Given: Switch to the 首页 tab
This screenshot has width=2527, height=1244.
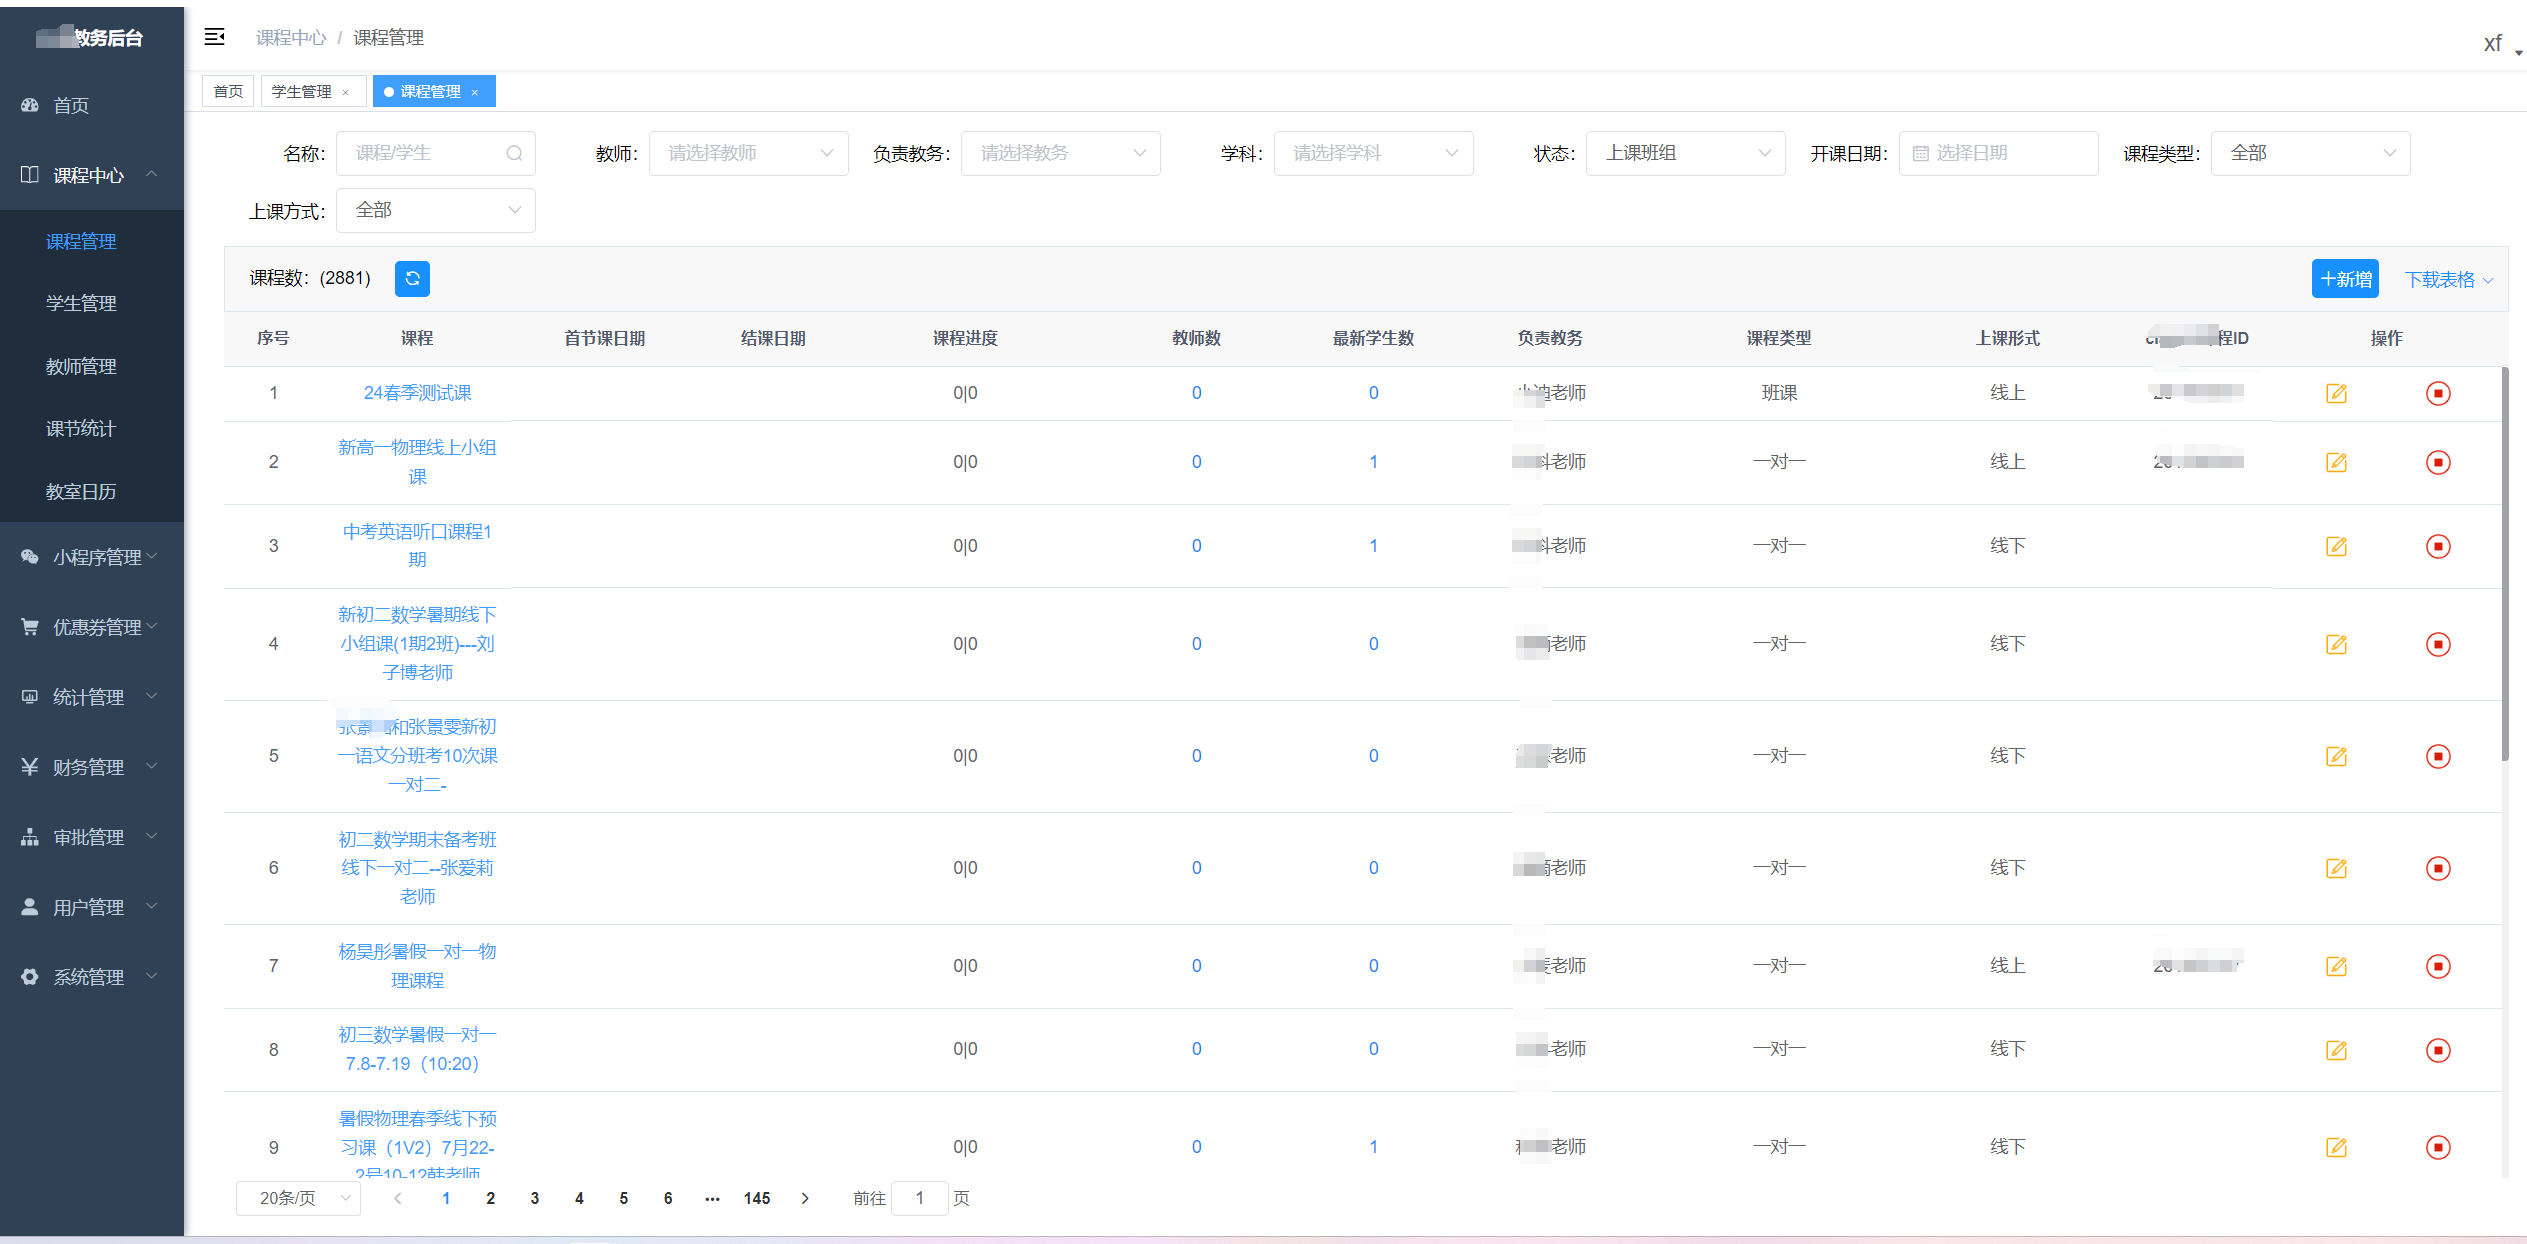Looking at the screenshot, I should [x=228, y=91].
